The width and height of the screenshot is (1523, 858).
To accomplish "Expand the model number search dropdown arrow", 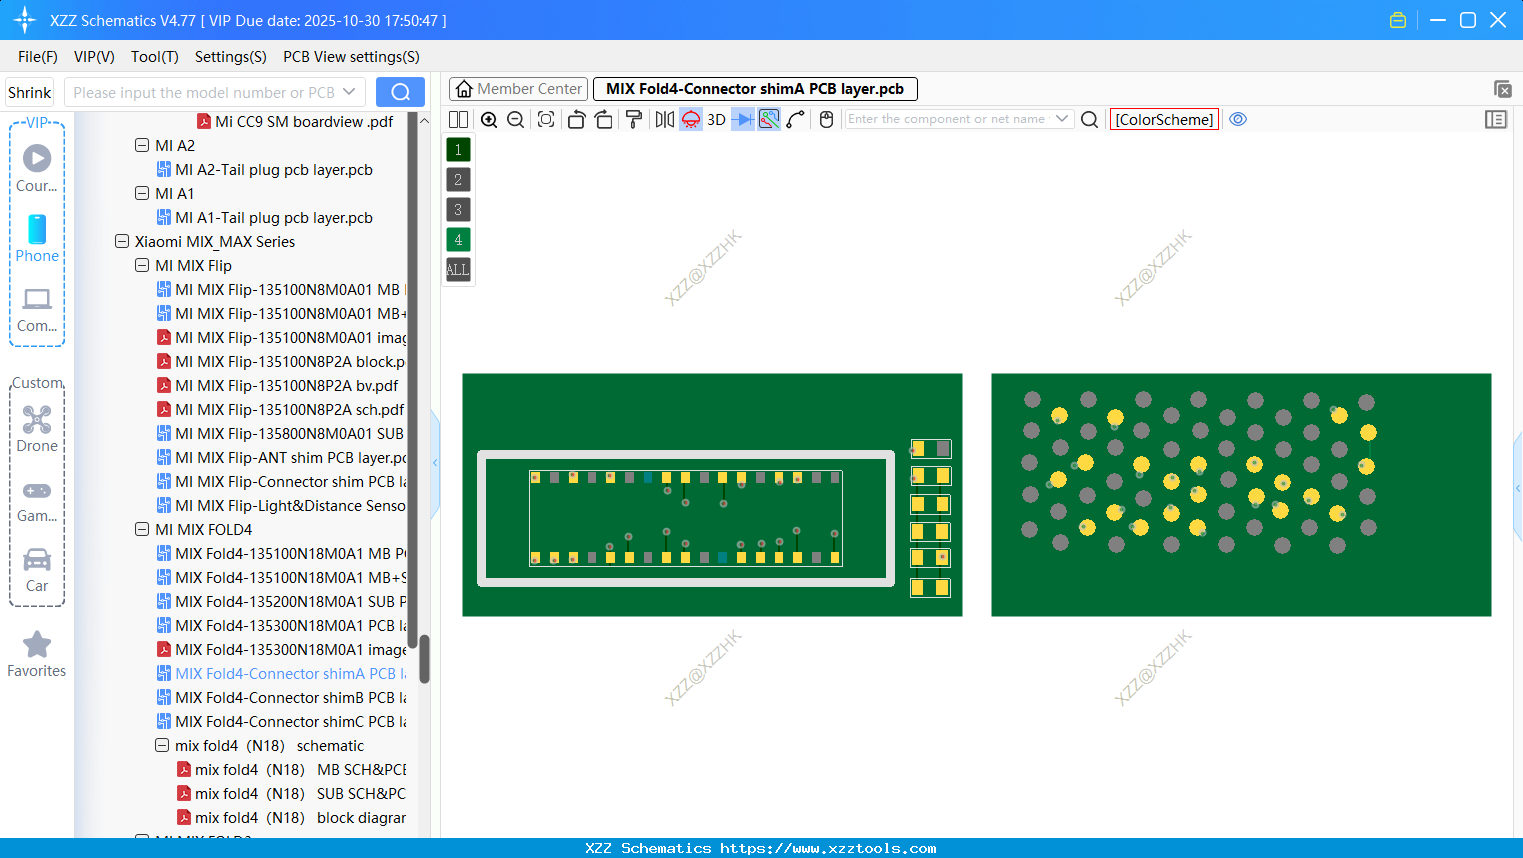I will [x=349, y=92].
